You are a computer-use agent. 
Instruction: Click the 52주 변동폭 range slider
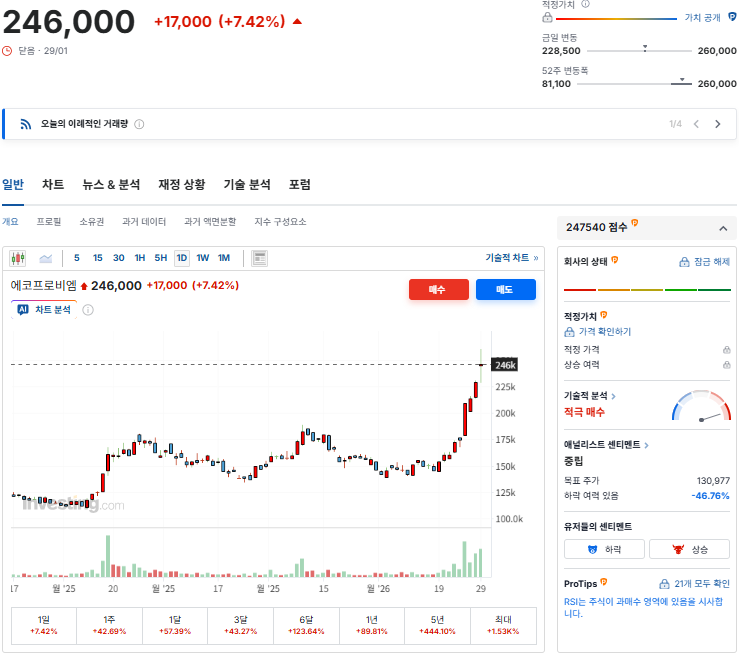[x=634, y=83]
